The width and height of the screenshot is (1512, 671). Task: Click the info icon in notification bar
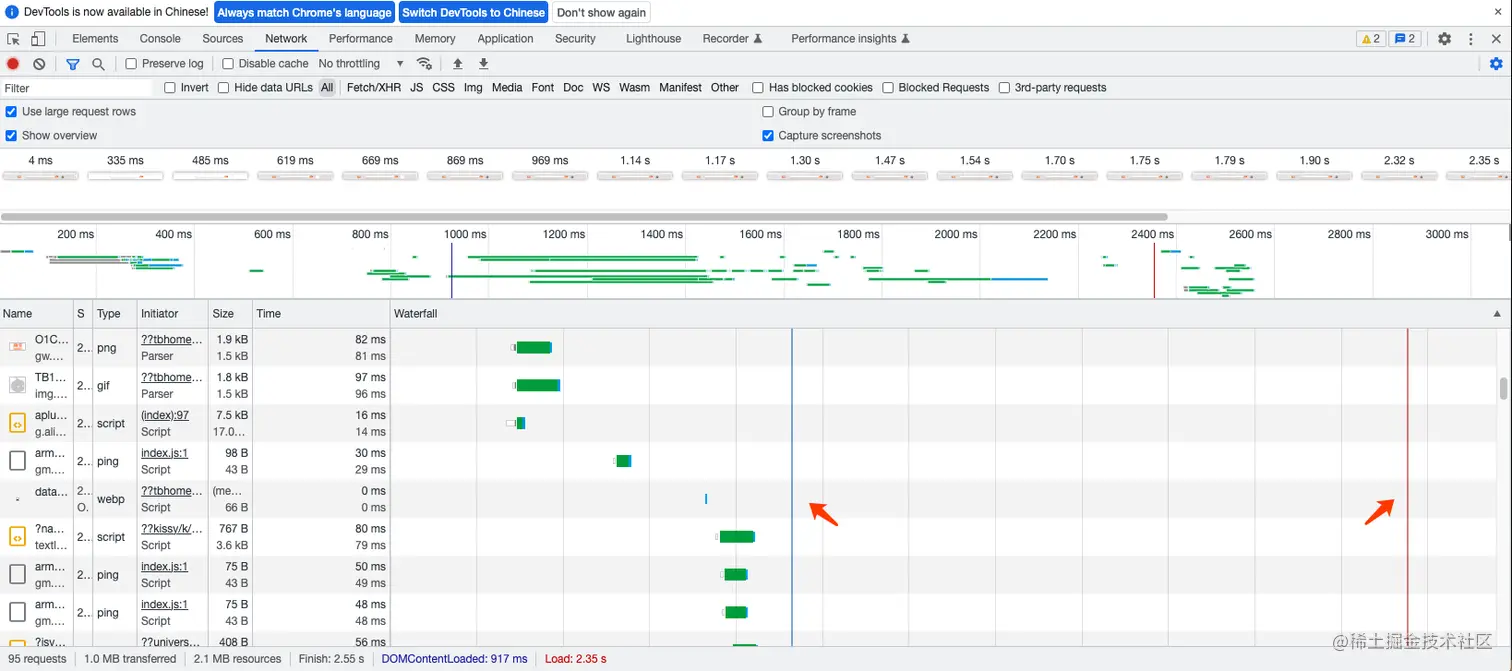pos(12,13)
